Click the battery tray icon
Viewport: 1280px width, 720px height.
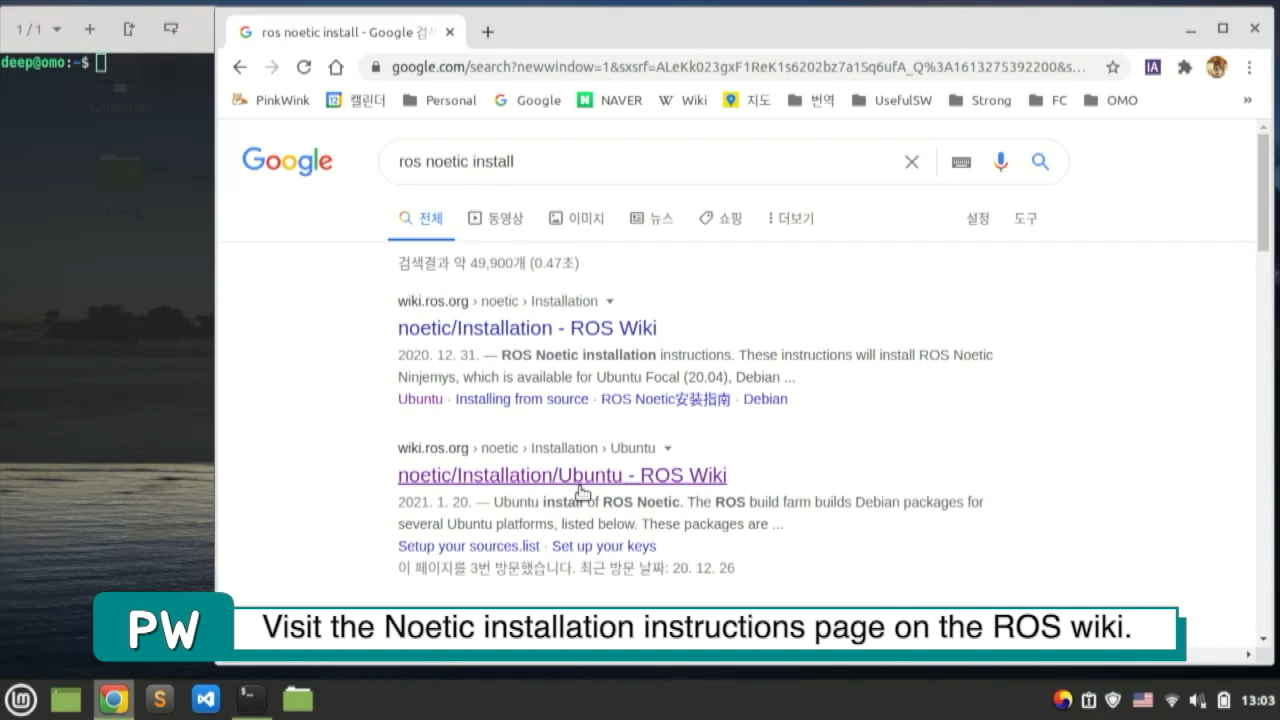click(1223, 700)
